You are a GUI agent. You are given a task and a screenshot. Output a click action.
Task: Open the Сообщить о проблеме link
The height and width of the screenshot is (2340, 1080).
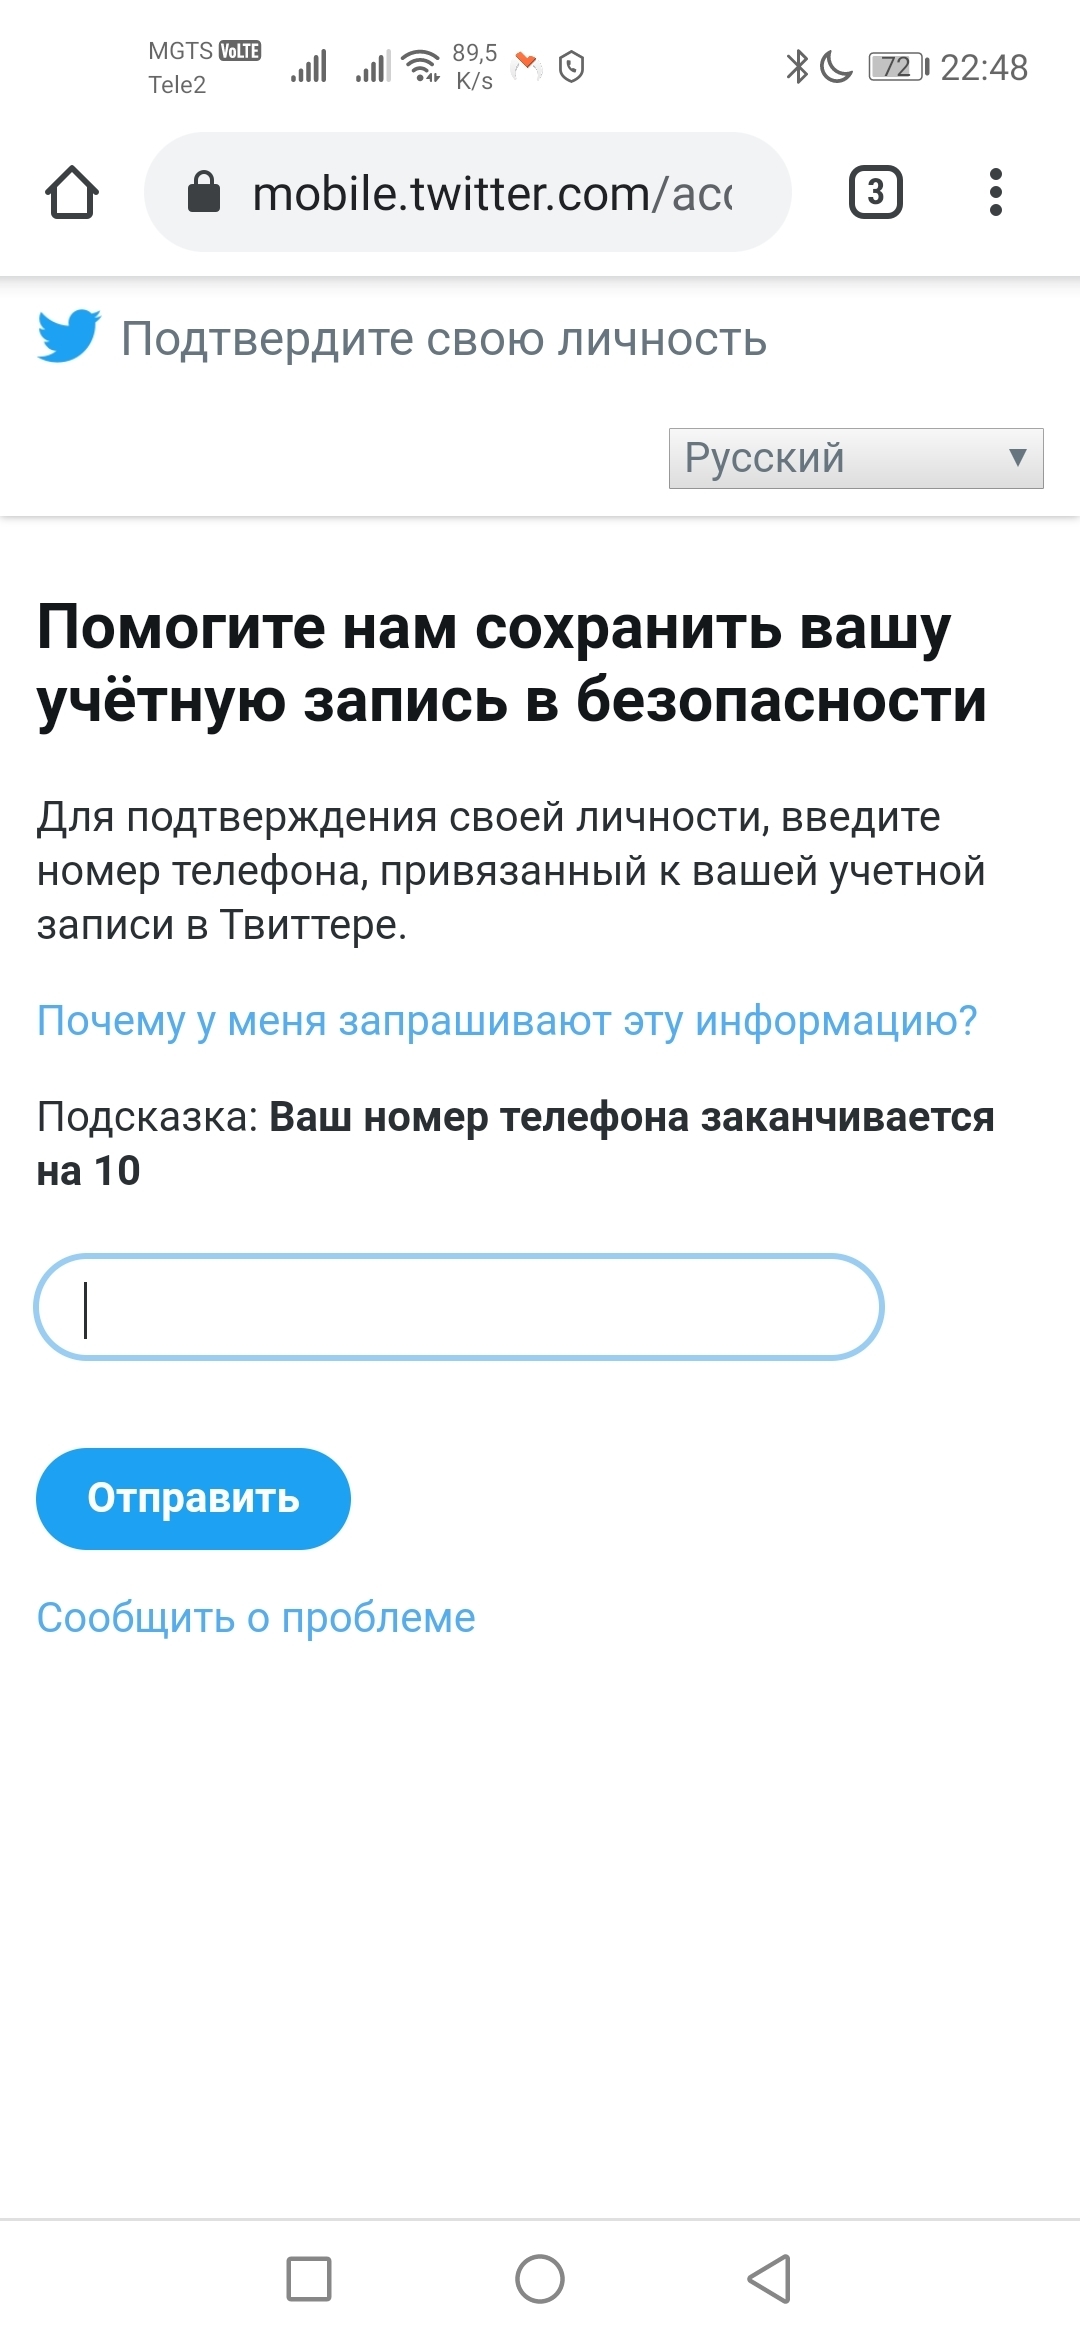[256, 1617]
